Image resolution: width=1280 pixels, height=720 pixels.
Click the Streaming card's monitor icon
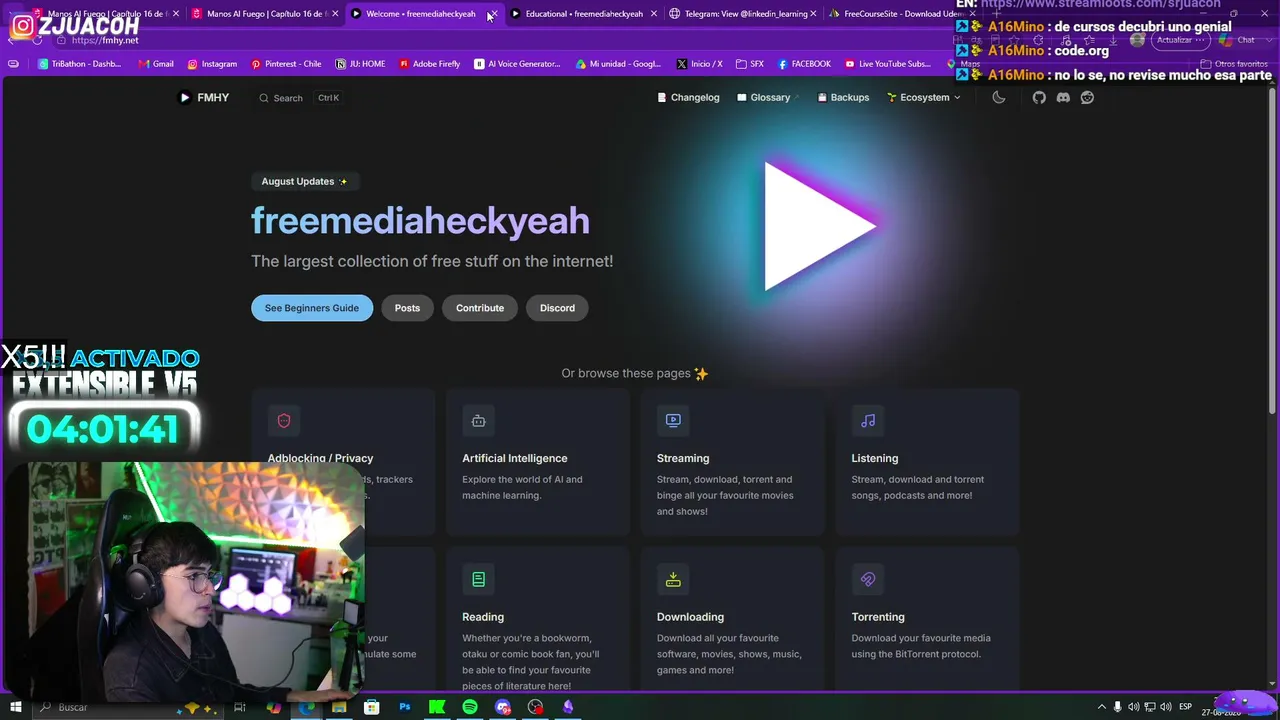(x=673, y=421)
